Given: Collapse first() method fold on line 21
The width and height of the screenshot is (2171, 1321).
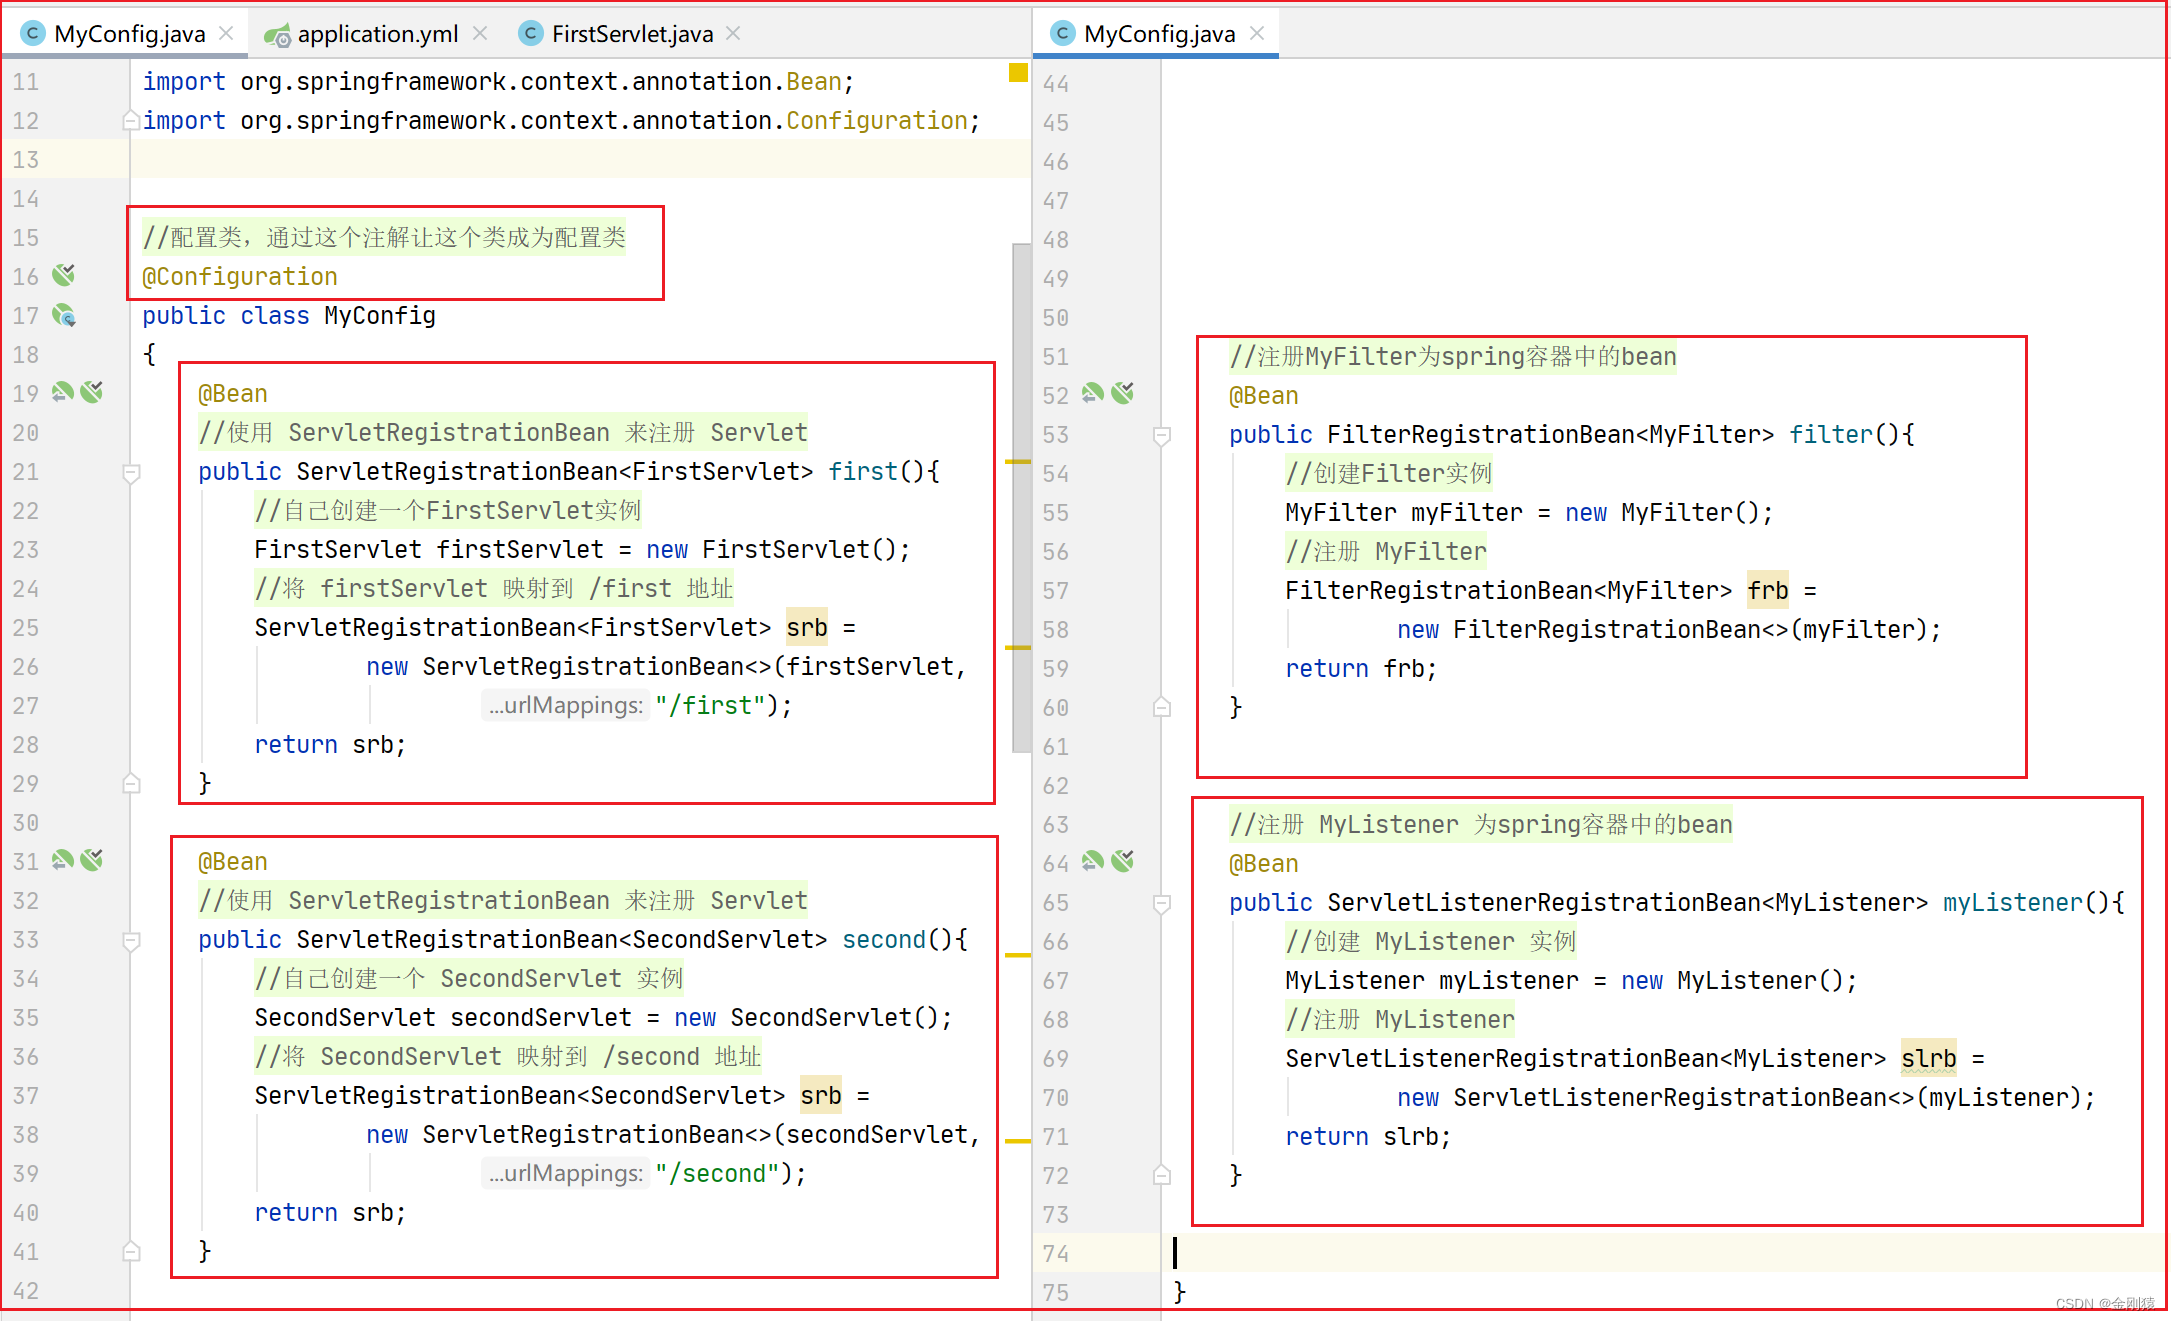Looking at the screenshot, I should click(x=131, y=472).
